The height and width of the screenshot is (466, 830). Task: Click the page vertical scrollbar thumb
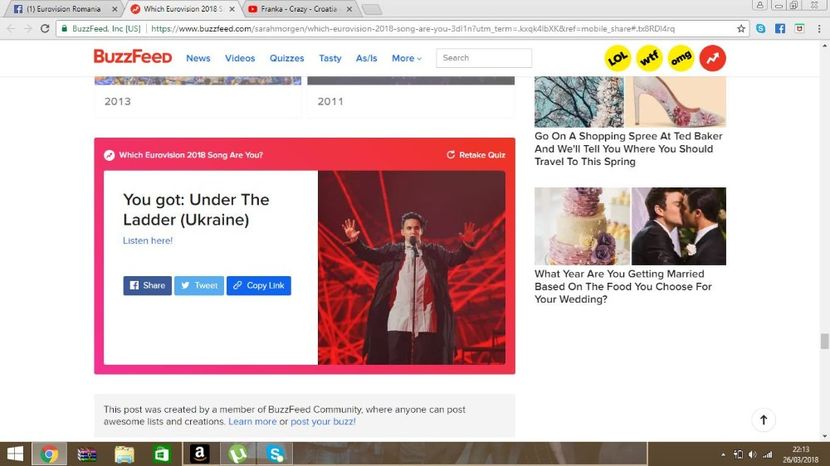[824, 342]
